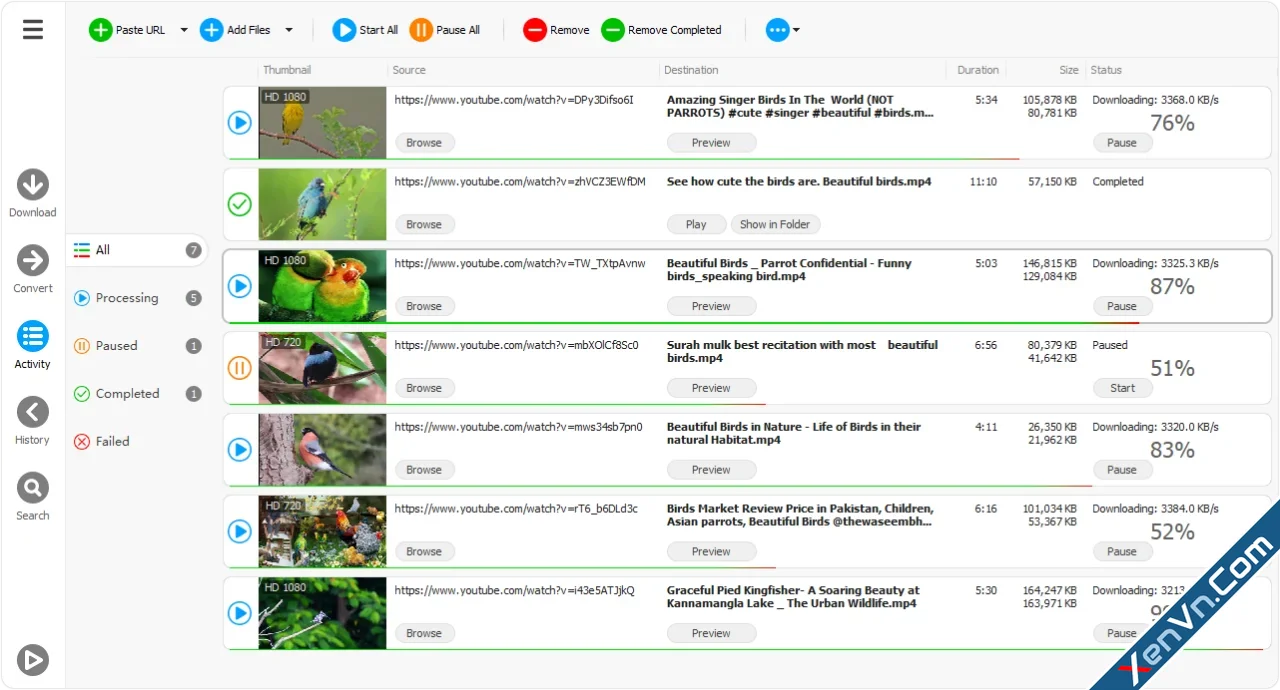The image size is (1280, 690).
Task: Click the 11:10 duration value
Action: [983, 182]
